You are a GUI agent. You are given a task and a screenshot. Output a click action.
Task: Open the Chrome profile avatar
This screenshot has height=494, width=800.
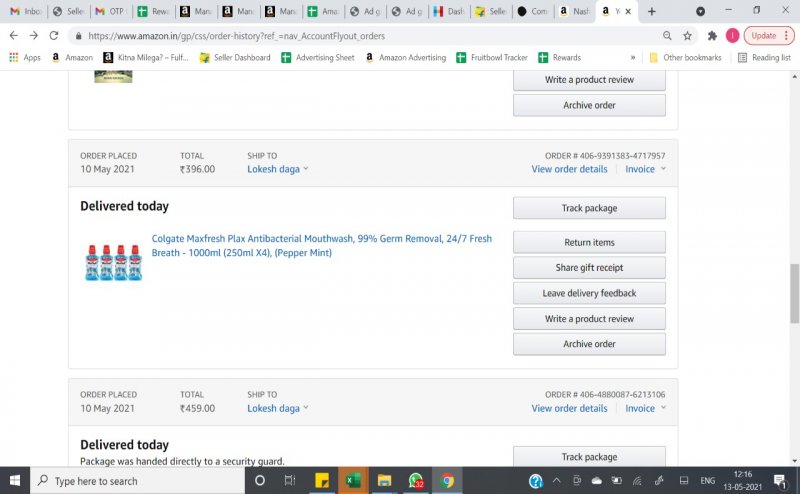point(733,35)
